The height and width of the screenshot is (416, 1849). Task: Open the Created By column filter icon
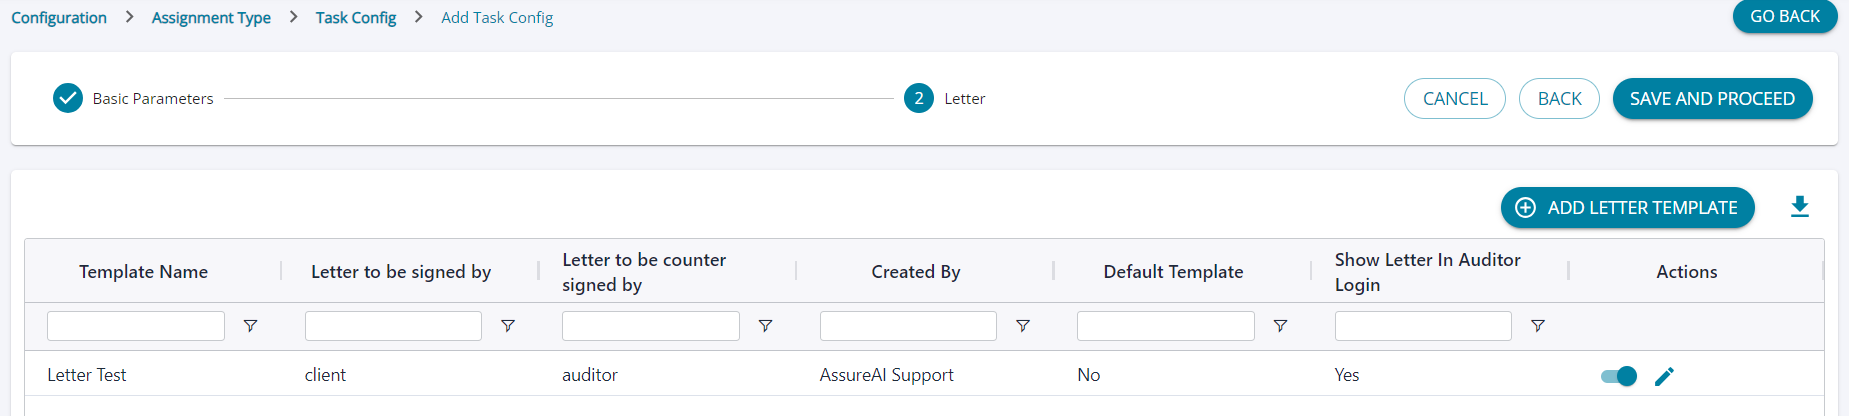point(1023,326)
